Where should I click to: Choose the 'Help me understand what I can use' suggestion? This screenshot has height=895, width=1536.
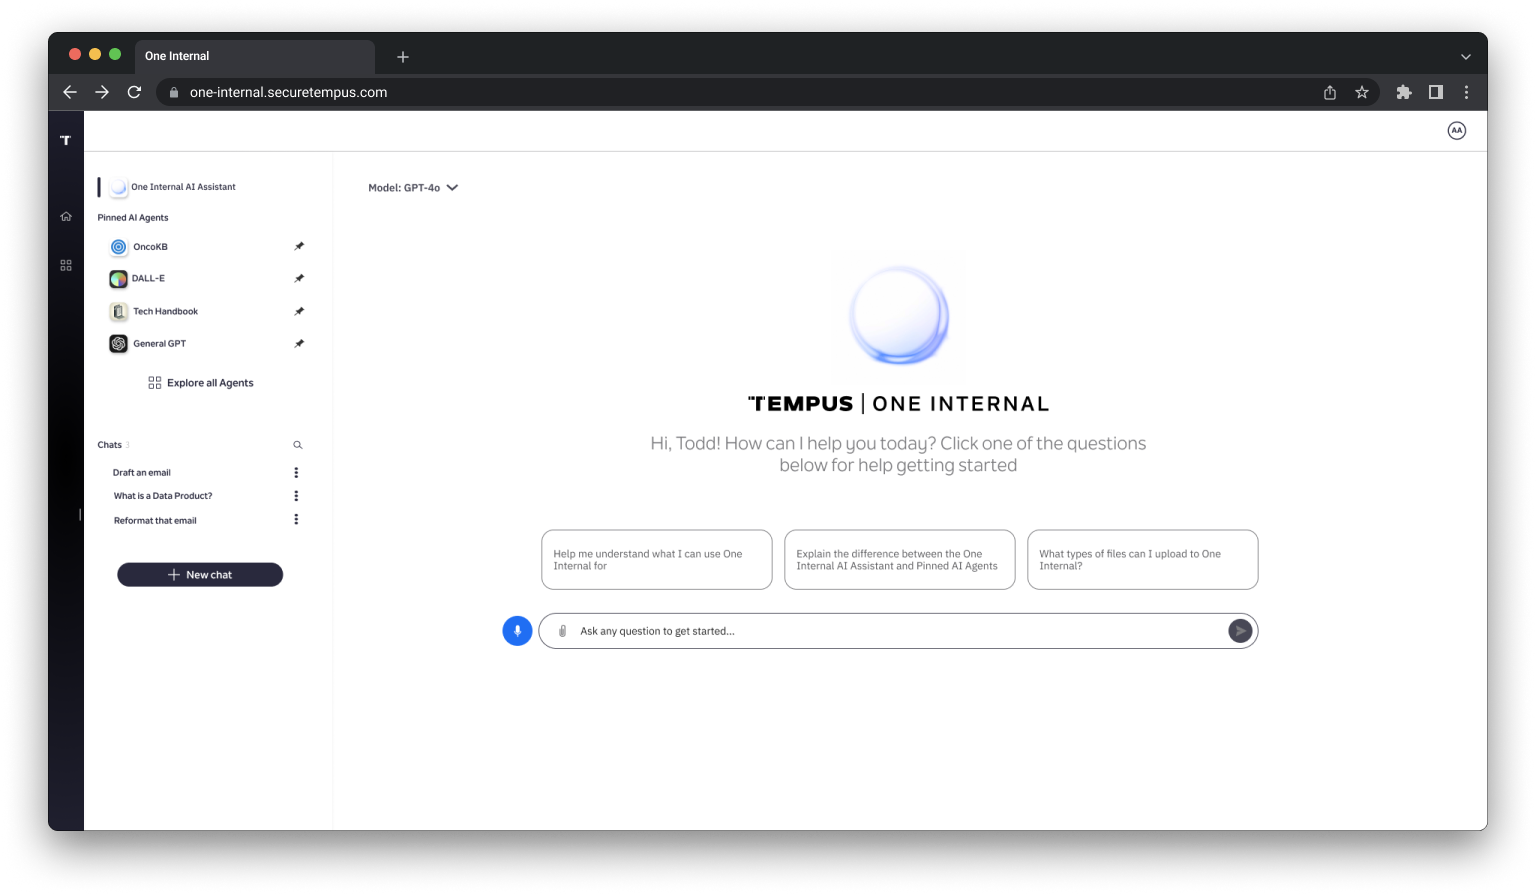pyautogui.click(x=657, y=560)
